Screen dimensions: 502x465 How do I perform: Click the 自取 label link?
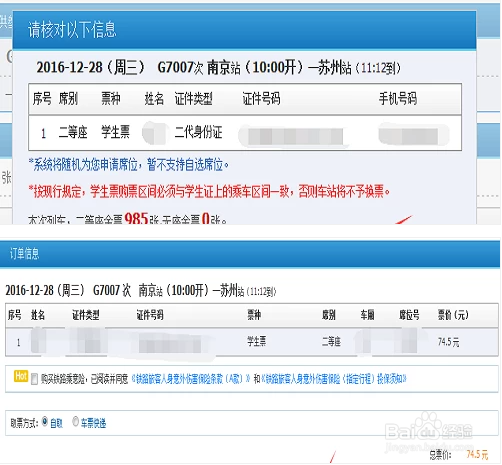pyautogui.click(x=56, y=423)
